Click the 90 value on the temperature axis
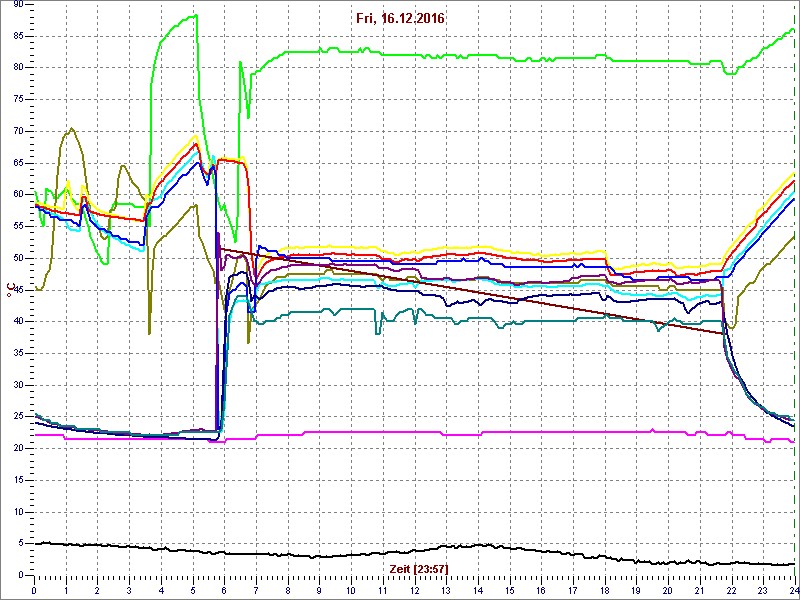 [x=19, y=3]
